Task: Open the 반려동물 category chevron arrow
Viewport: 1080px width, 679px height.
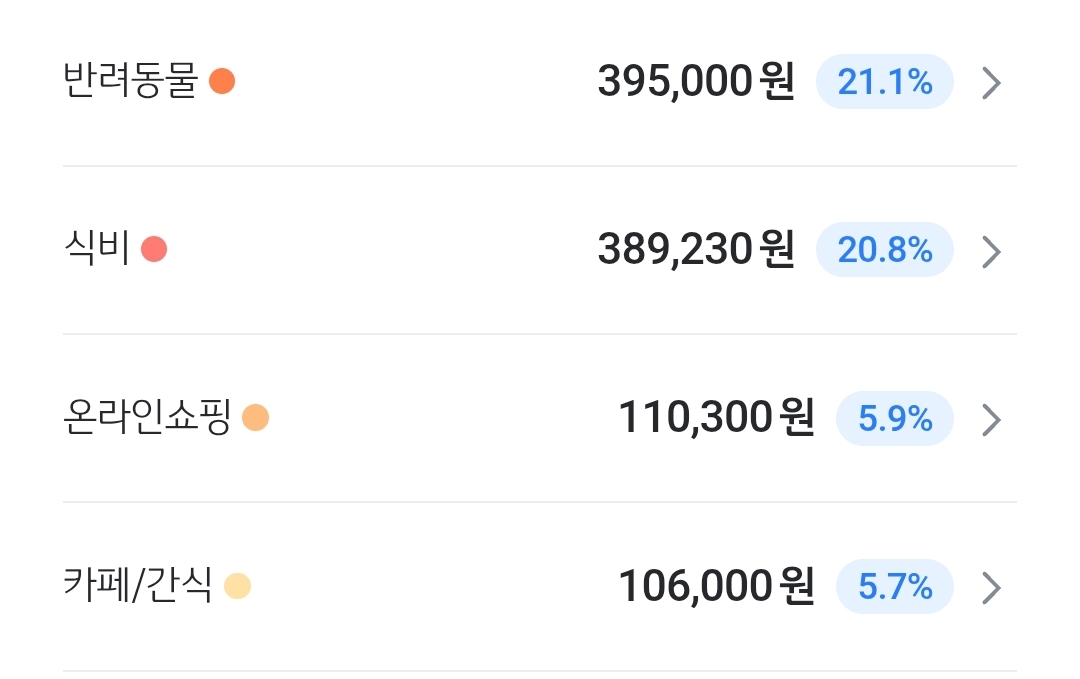Action: (991, 83)
